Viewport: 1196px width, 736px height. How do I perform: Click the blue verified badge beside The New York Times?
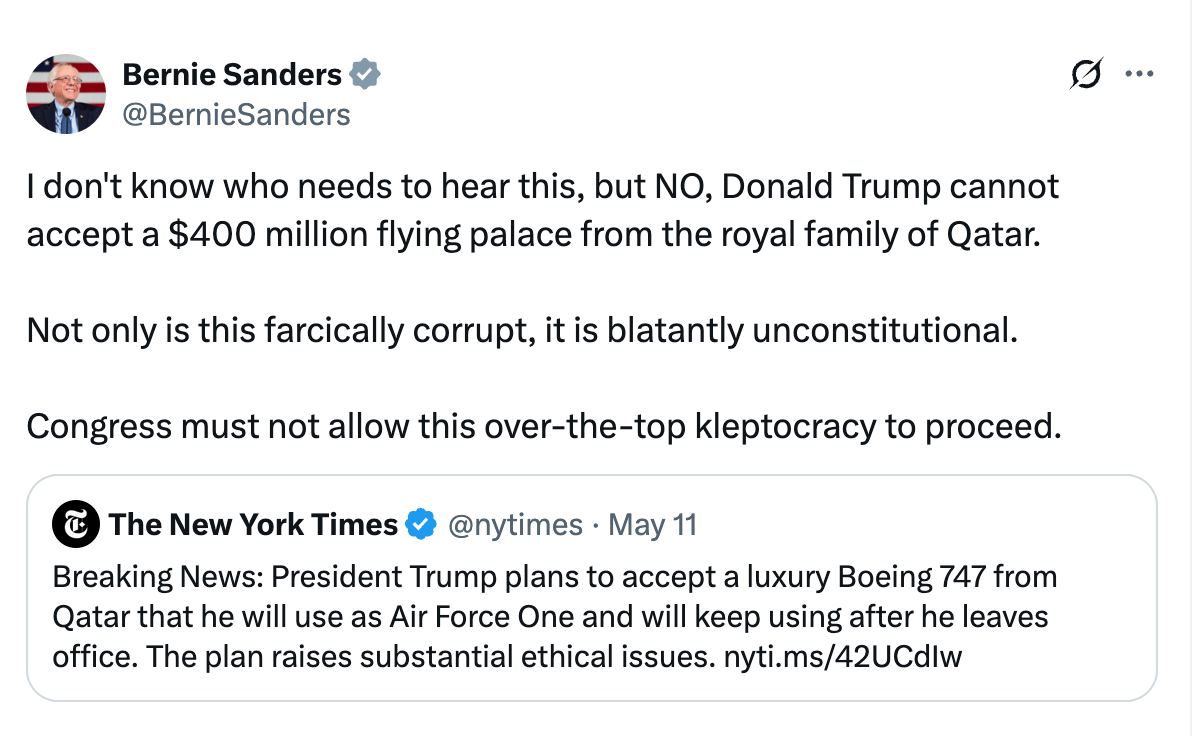421,524
